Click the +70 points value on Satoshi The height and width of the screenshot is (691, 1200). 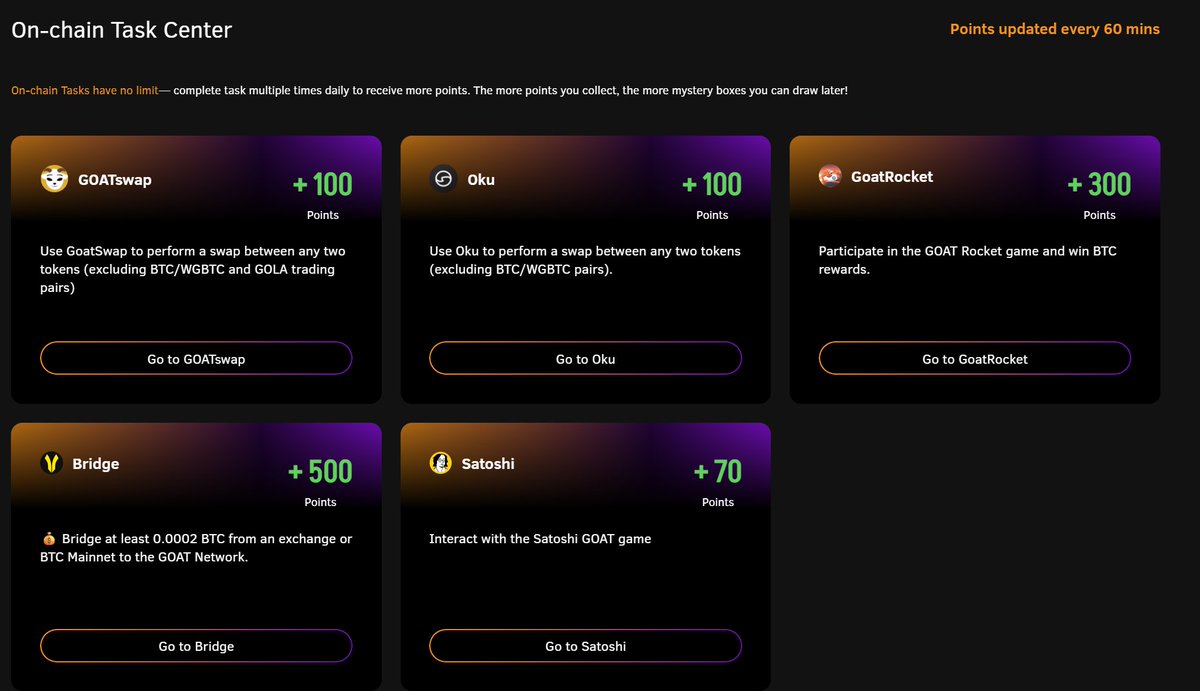(718, 471)
